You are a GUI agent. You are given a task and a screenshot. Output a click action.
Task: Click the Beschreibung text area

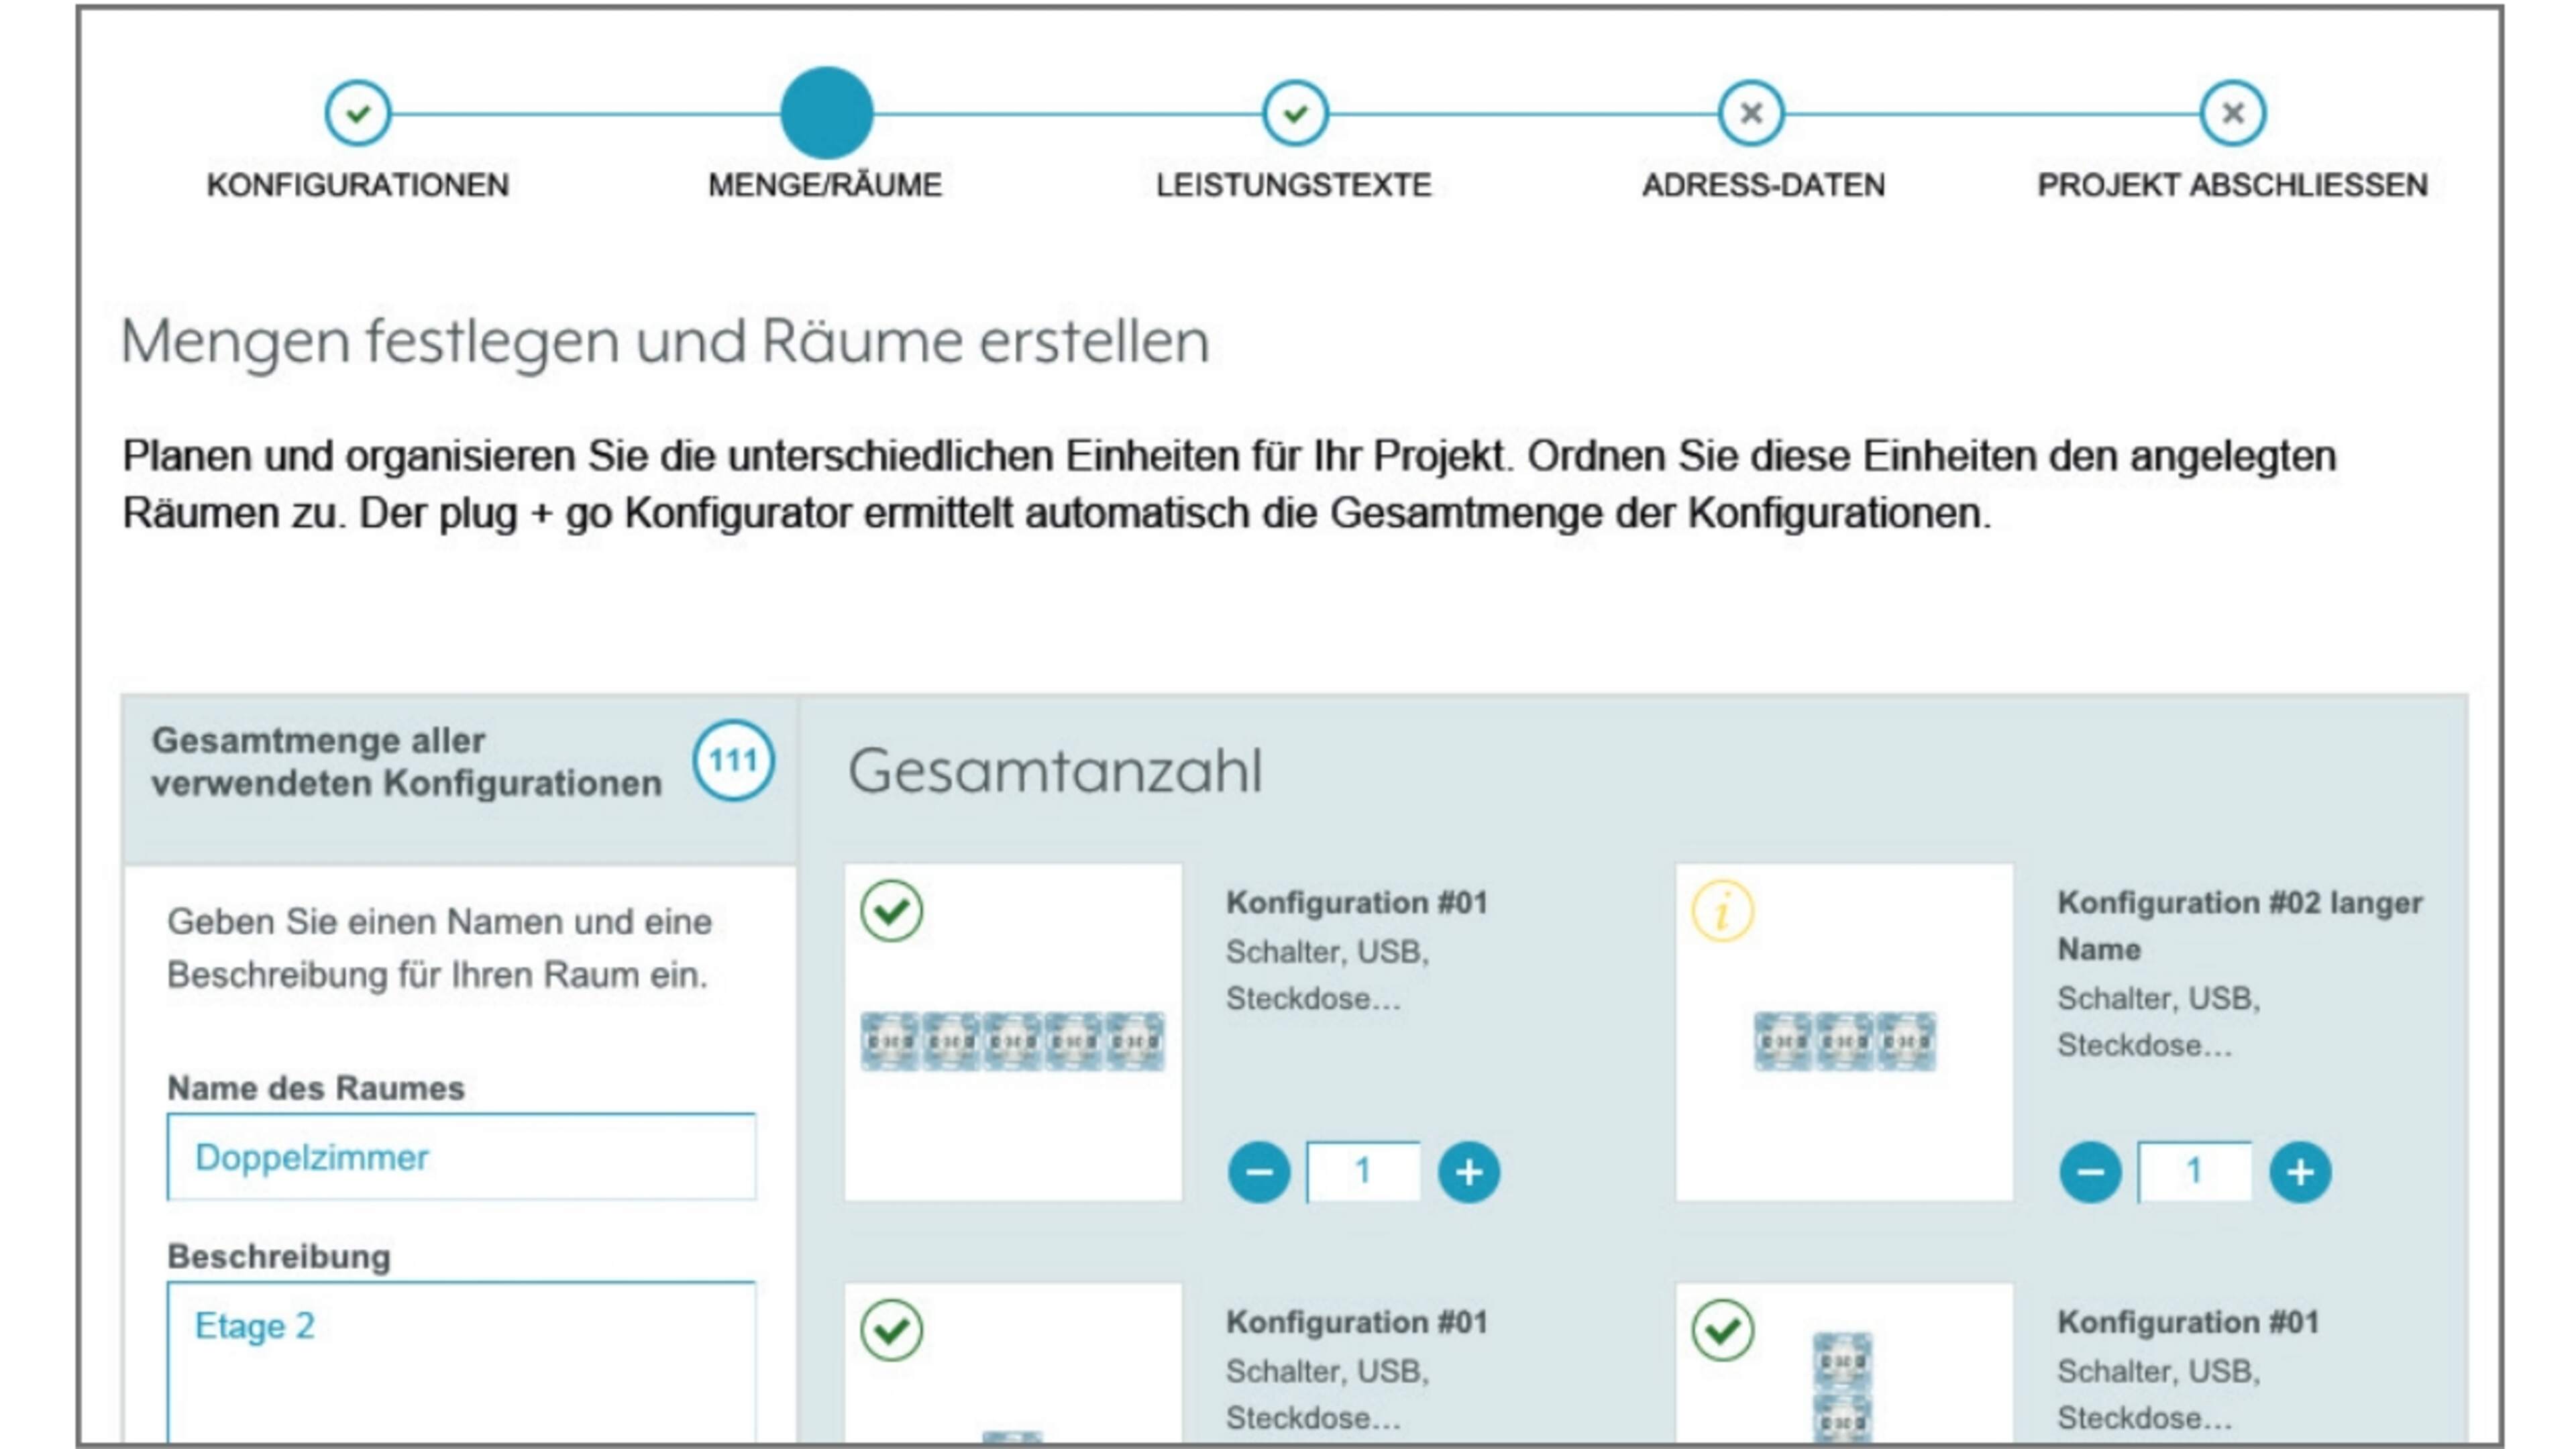tap(461, 1360)
